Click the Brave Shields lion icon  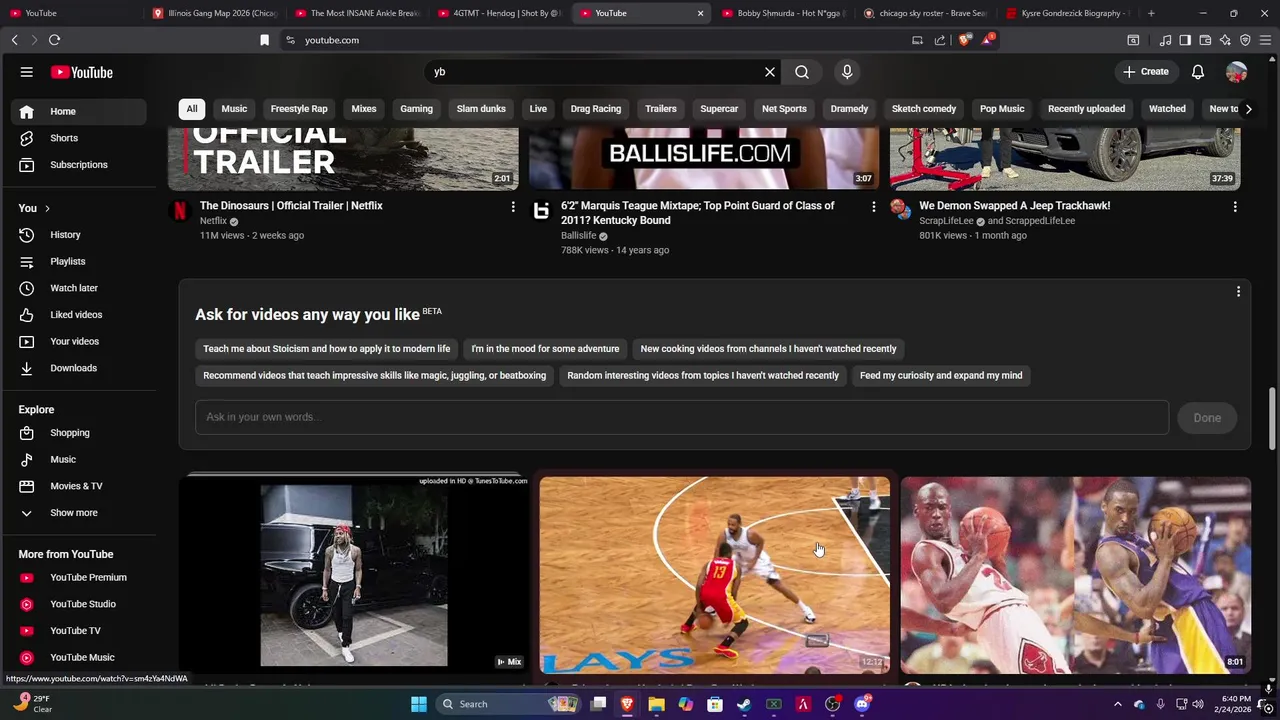[964, 40]
